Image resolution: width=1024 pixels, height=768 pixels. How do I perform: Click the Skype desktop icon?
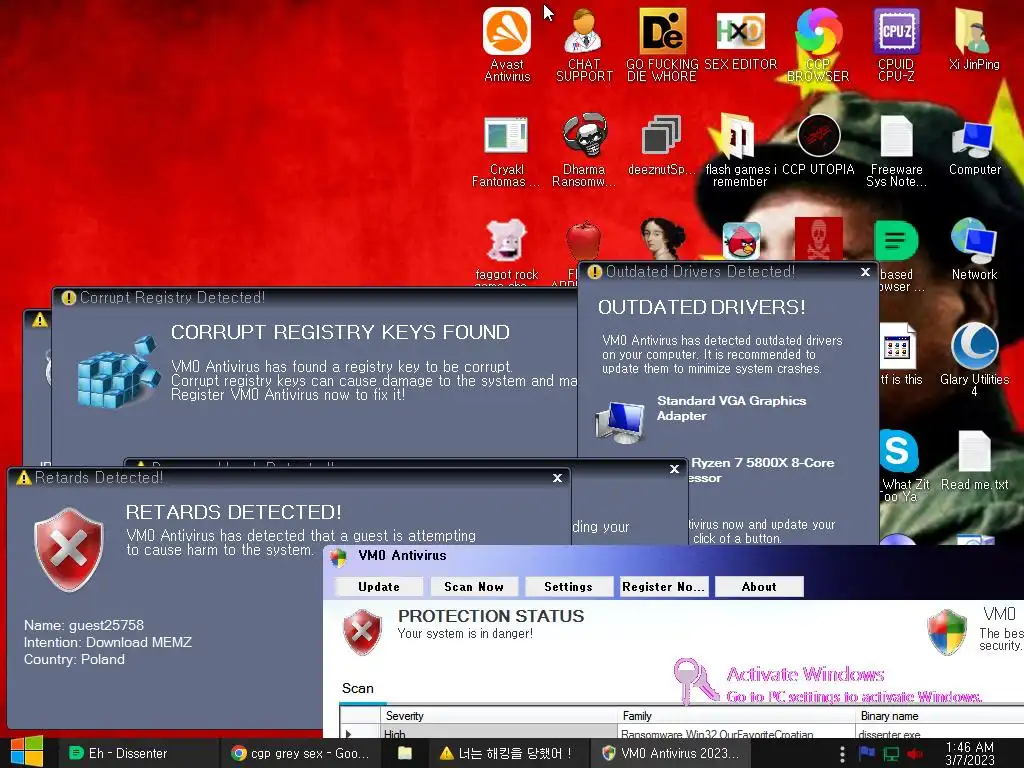(899, 451)
